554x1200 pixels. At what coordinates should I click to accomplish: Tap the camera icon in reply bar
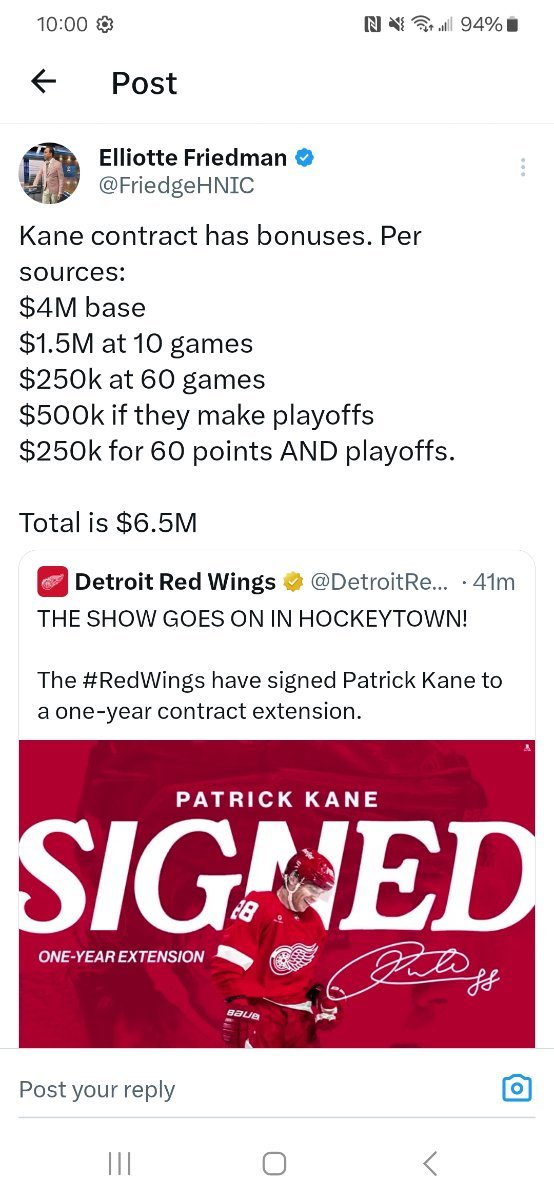pyautogui.click(x=516, y=1088)
